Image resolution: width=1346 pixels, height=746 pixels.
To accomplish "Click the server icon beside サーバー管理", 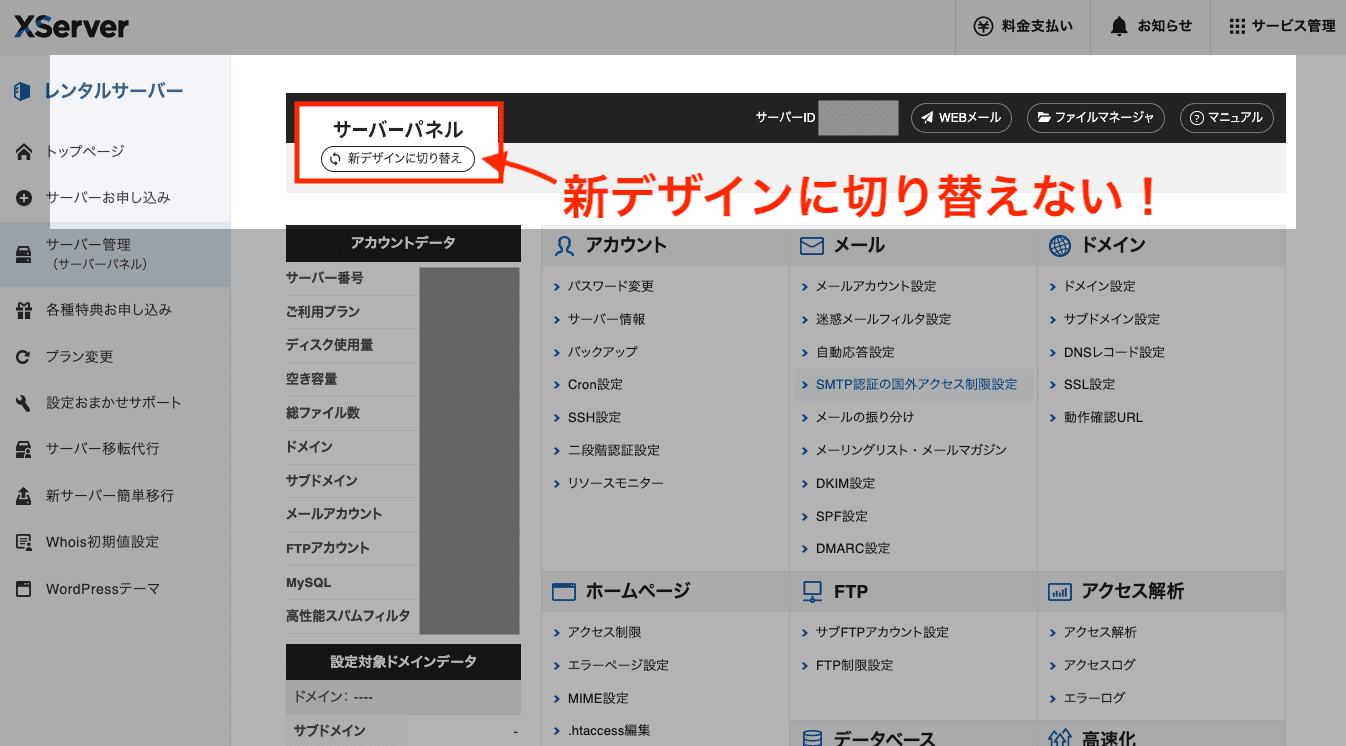I will point(24,254).
